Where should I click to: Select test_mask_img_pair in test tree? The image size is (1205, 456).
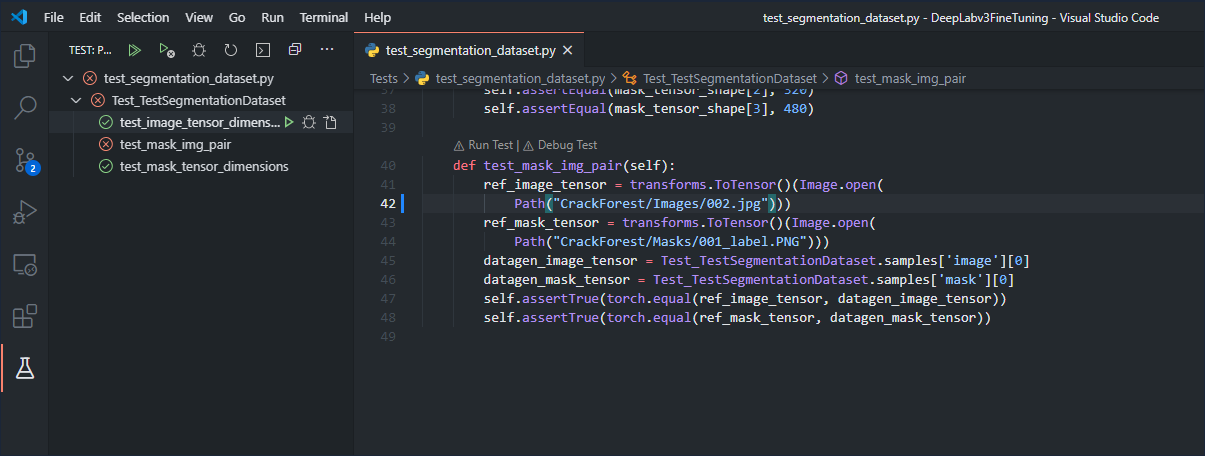[175, 144]
